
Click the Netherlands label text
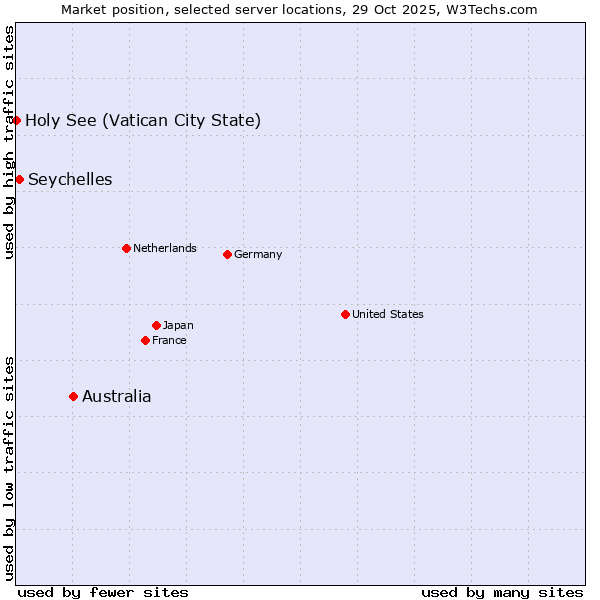click(165, 248)
